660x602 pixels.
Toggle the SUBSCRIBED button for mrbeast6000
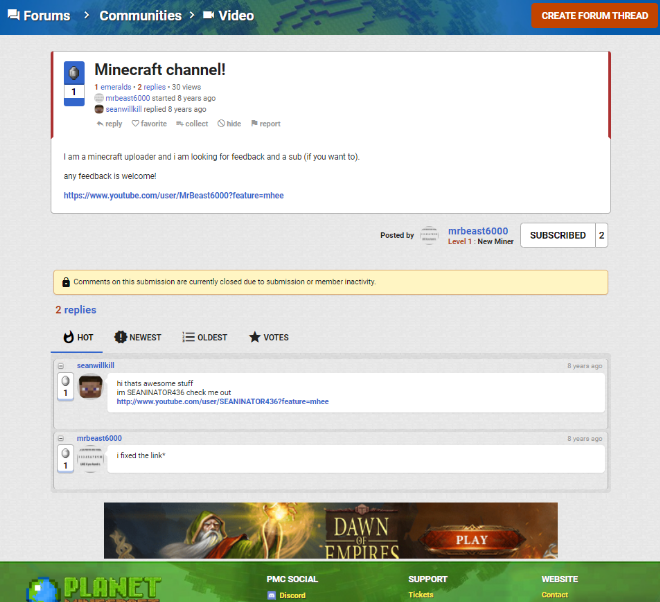(557, 236)
